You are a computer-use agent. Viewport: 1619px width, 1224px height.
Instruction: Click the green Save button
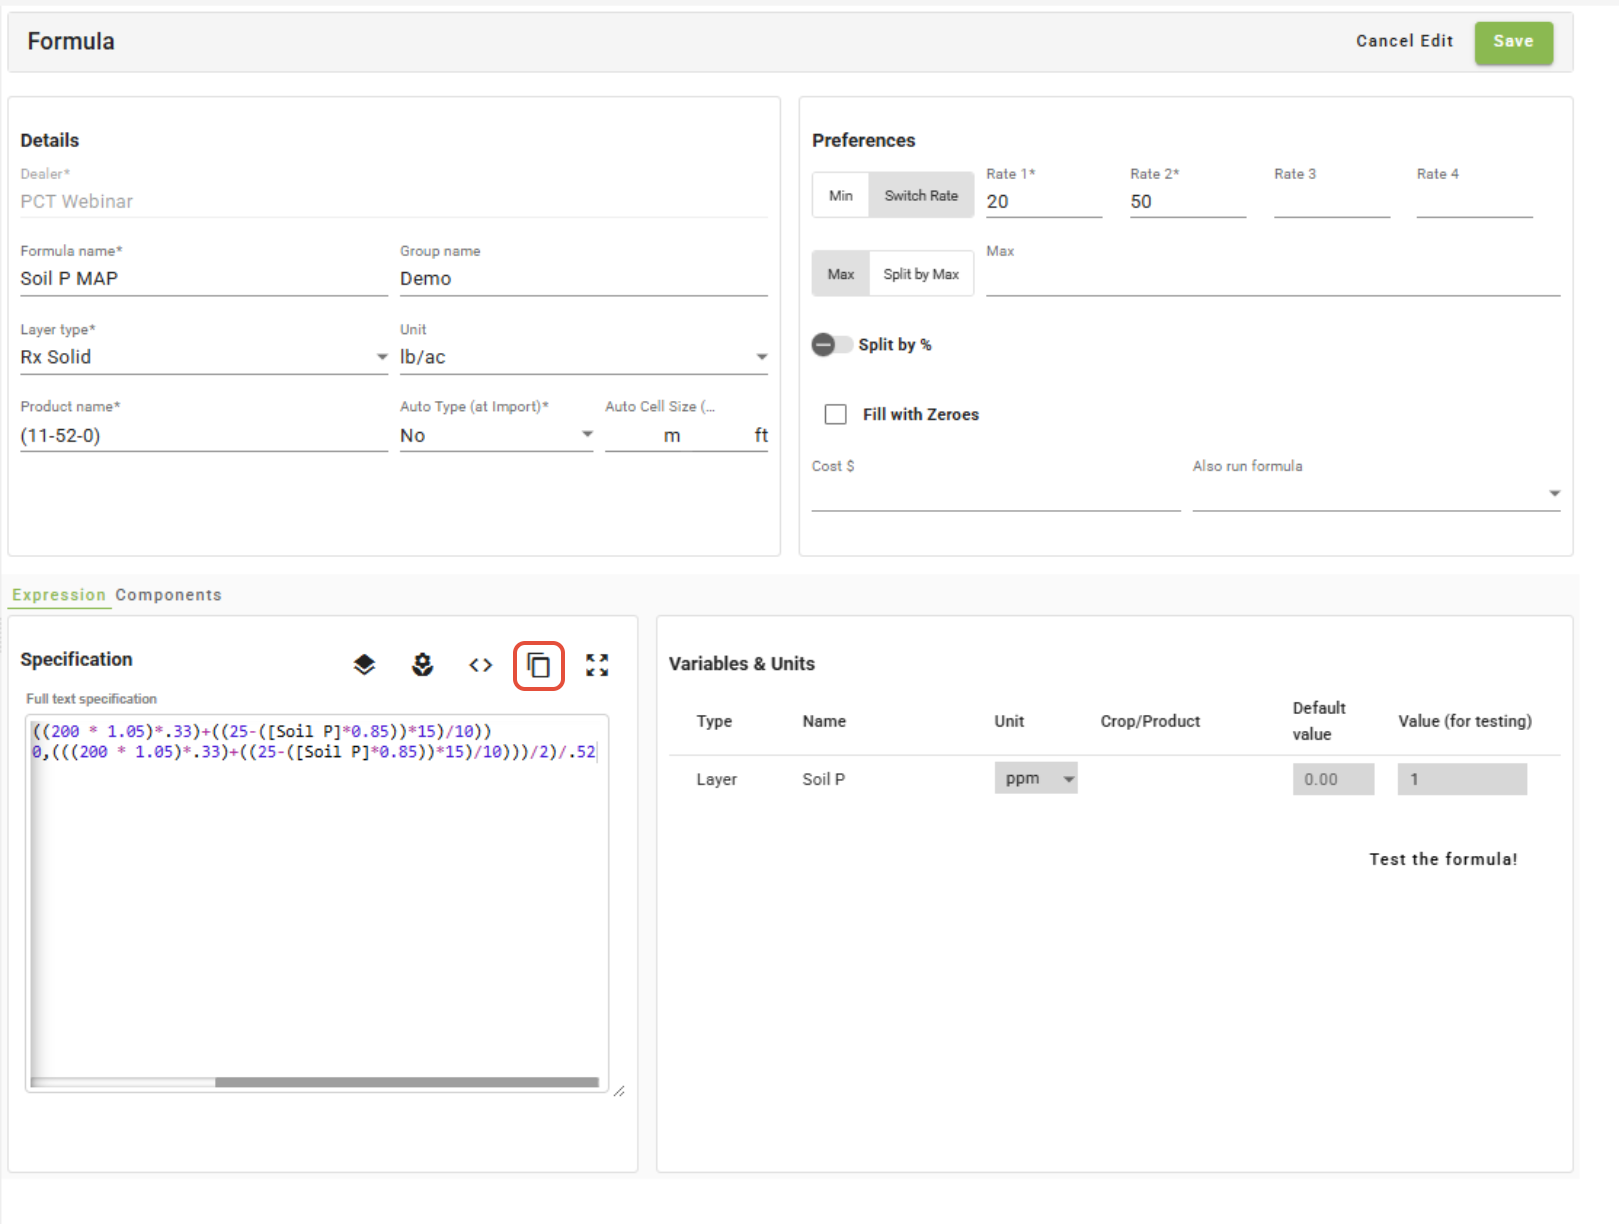[1512, 42]
